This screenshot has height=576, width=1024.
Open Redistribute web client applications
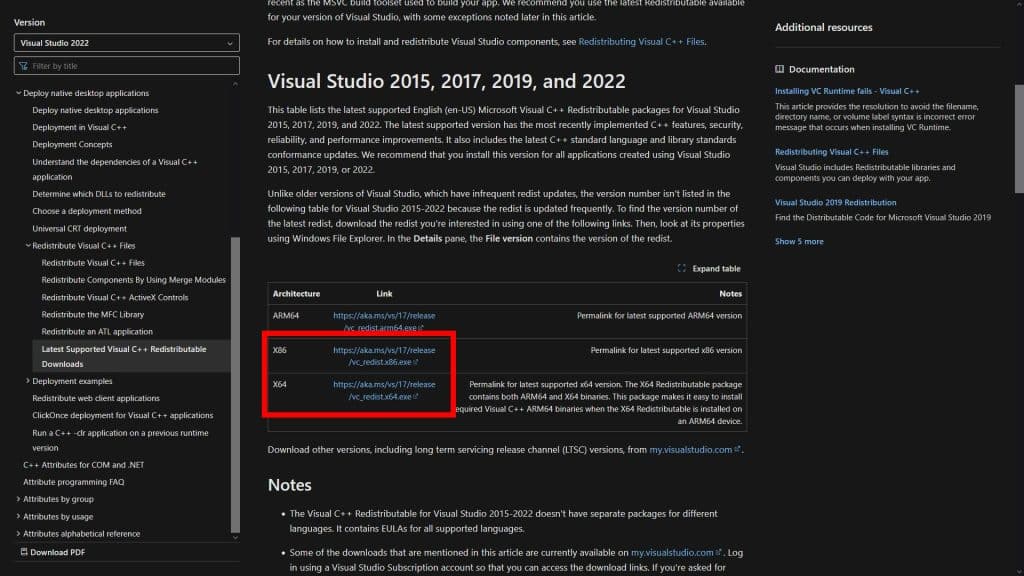pos(96,398)
